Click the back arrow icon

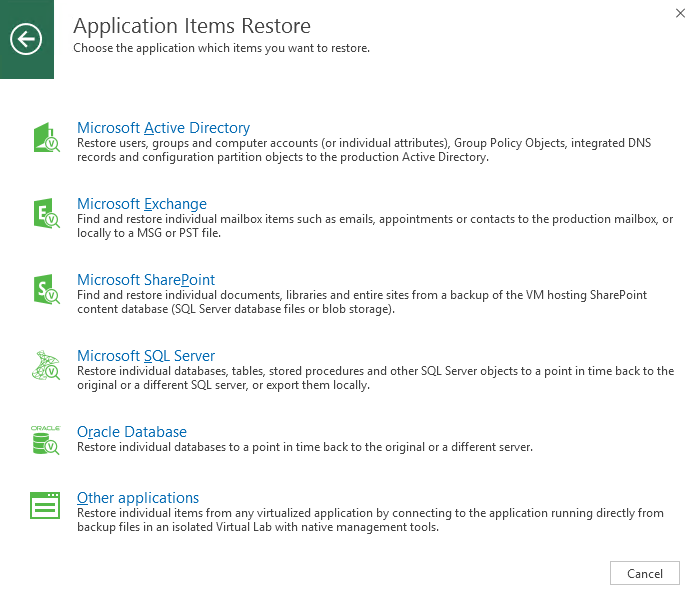(26, 39)
